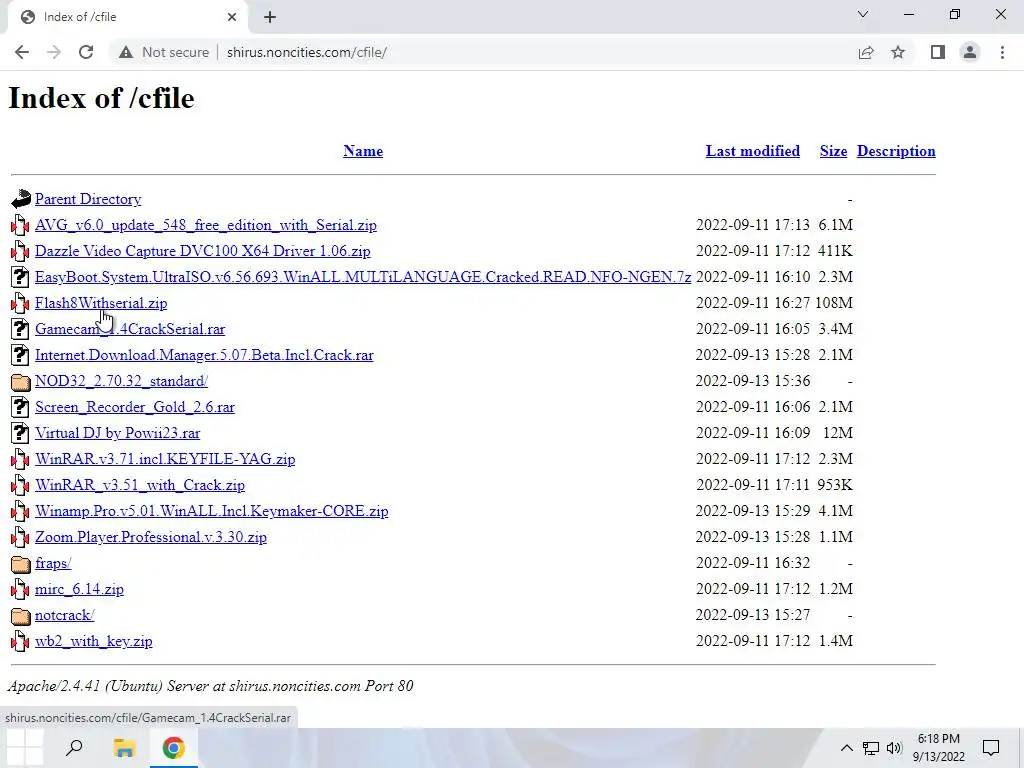The width and height of the screenshot is (1024, 768).
Task: Open the NOD32_2.70.32_standard folder
Action: [121, 381]
